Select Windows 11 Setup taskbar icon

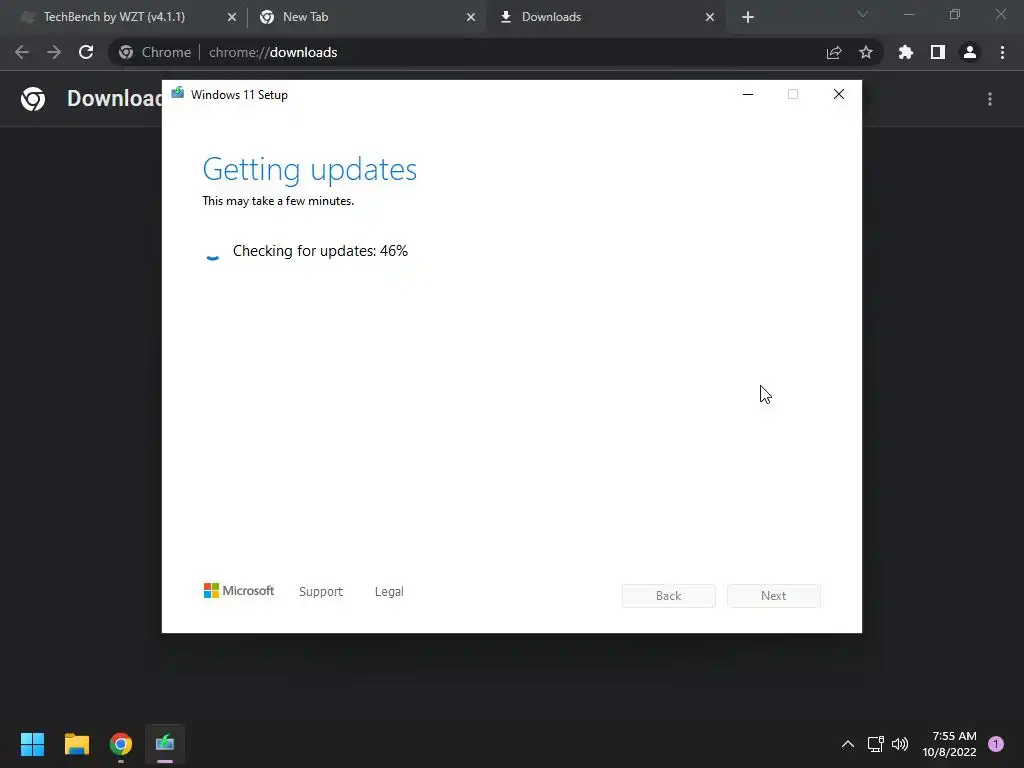point(165,744)
